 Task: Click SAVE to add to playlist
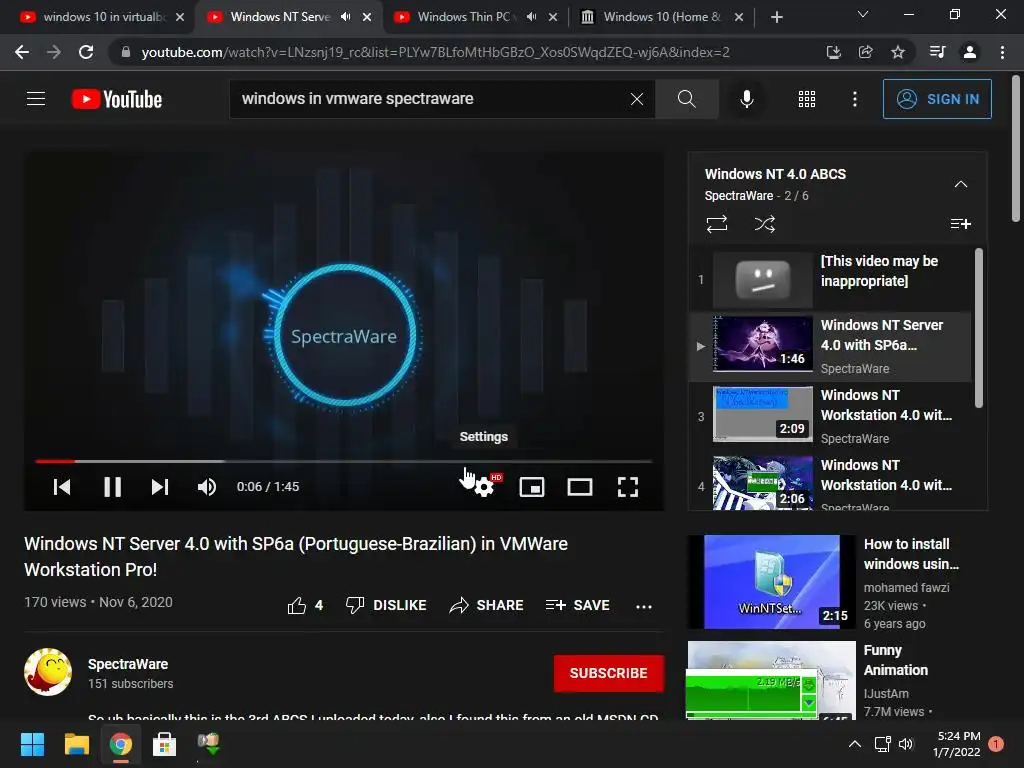[577, 605]
